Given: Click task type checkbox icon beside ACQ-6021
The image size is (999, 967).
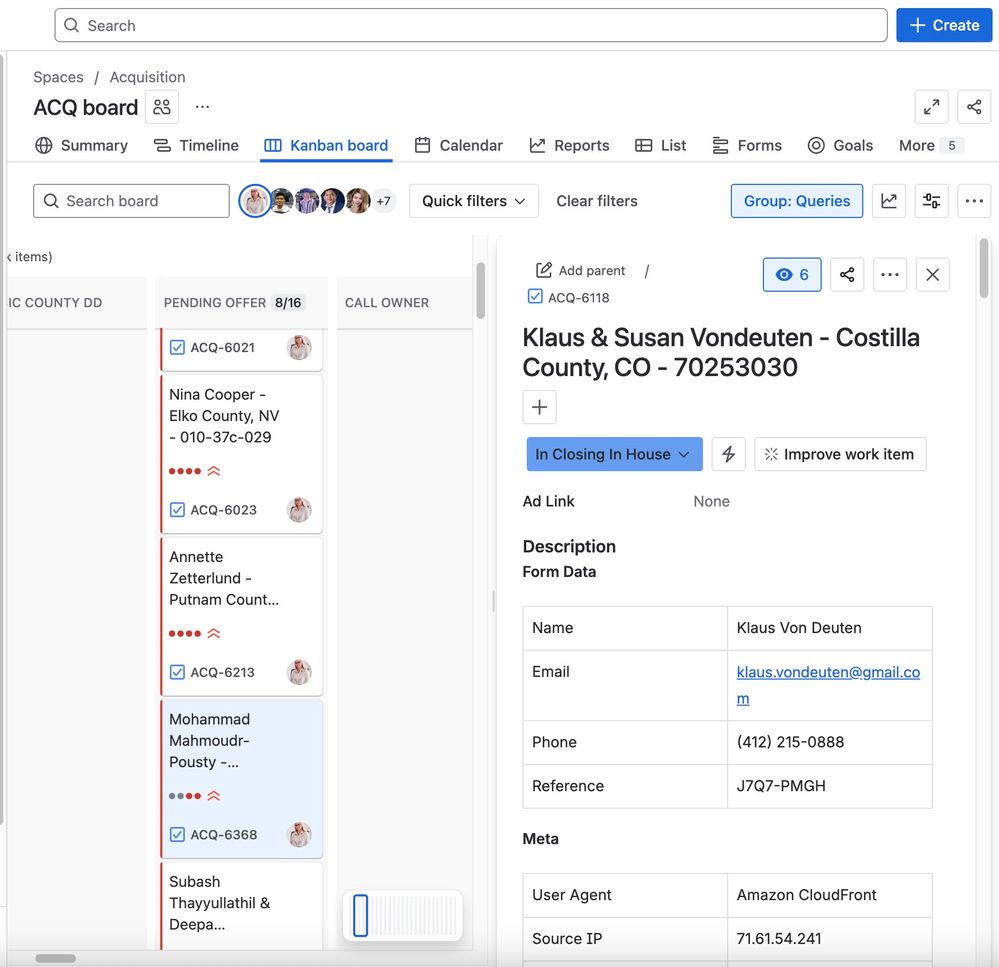Looking at the screenshot, I should (177, 347).
